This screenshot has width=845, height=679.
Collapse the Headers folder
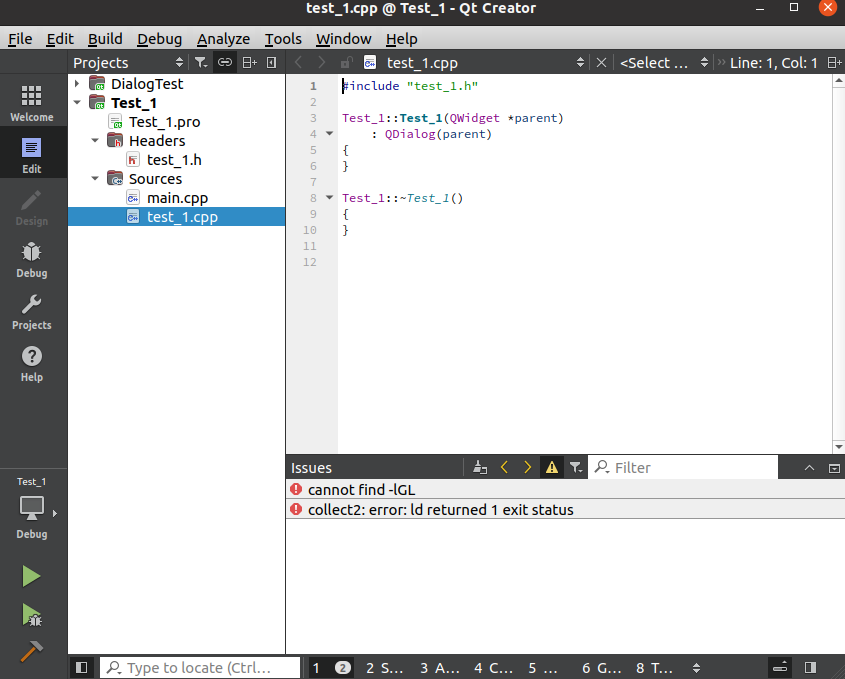94,140
